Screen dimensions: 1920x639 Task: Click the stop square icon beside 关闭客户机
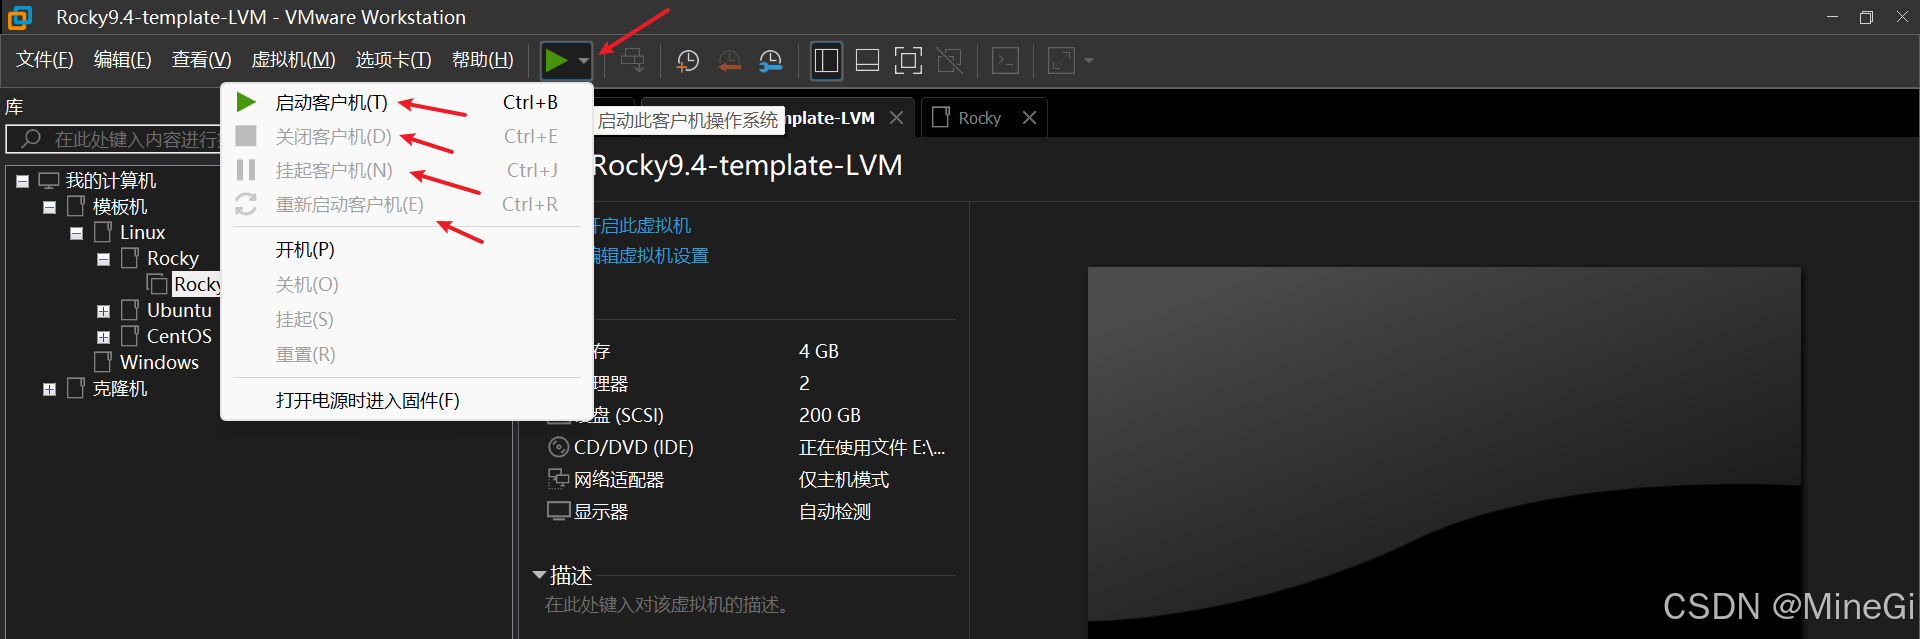246,136
